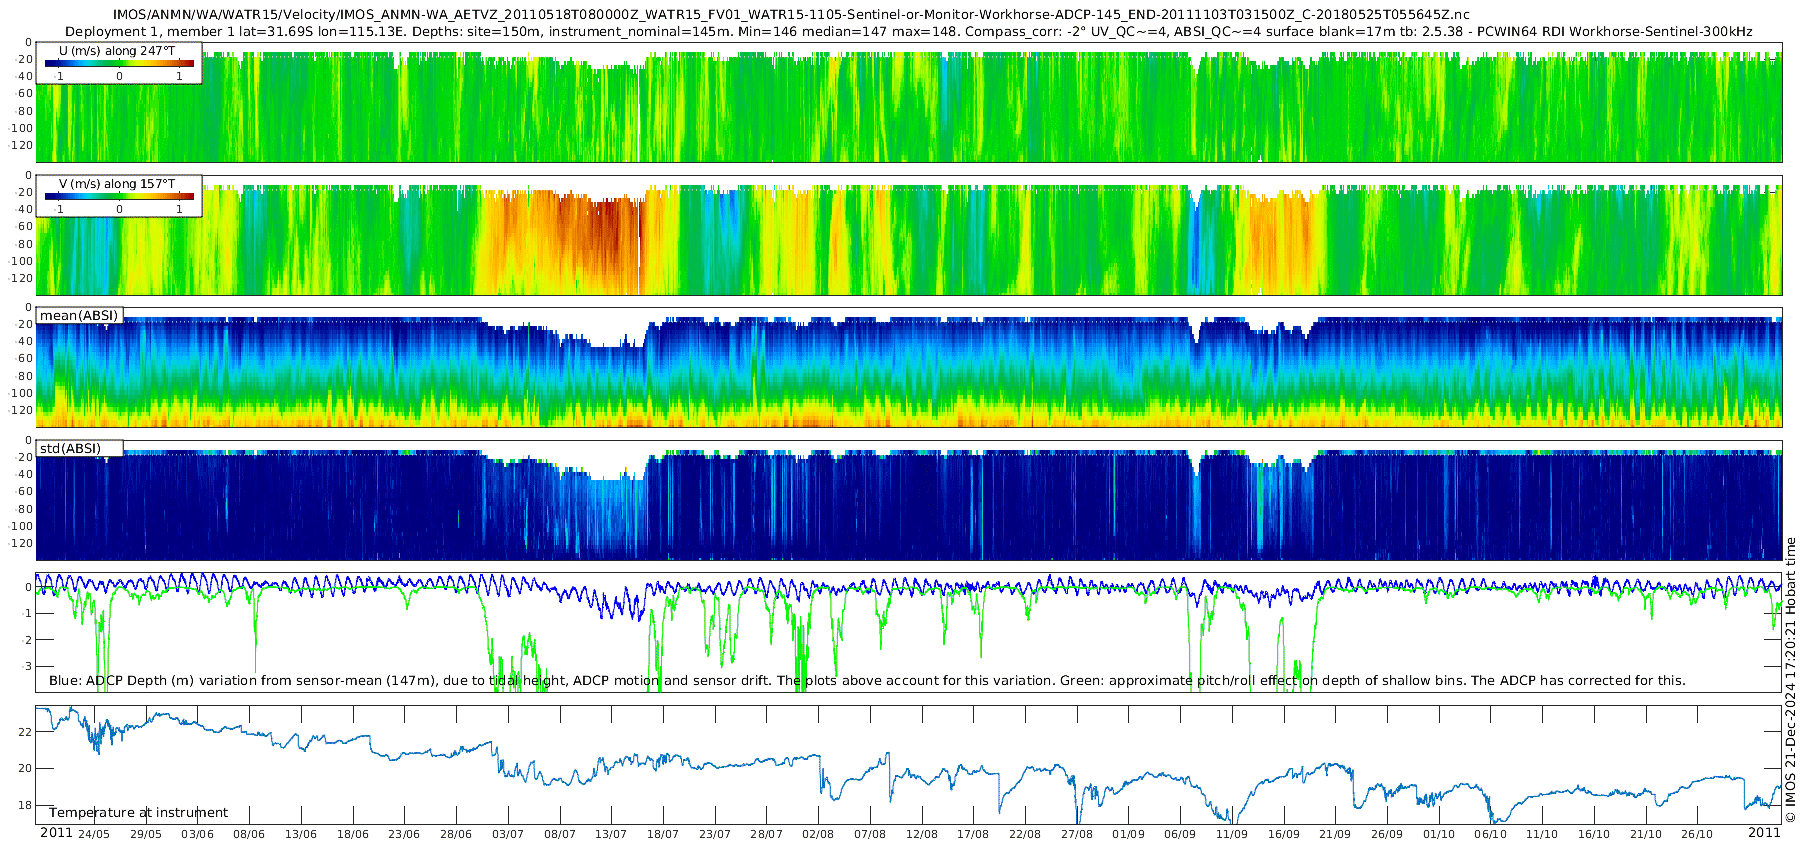Click the 08/07 date tick label
1800x850 pixels.
pos(560,834)
